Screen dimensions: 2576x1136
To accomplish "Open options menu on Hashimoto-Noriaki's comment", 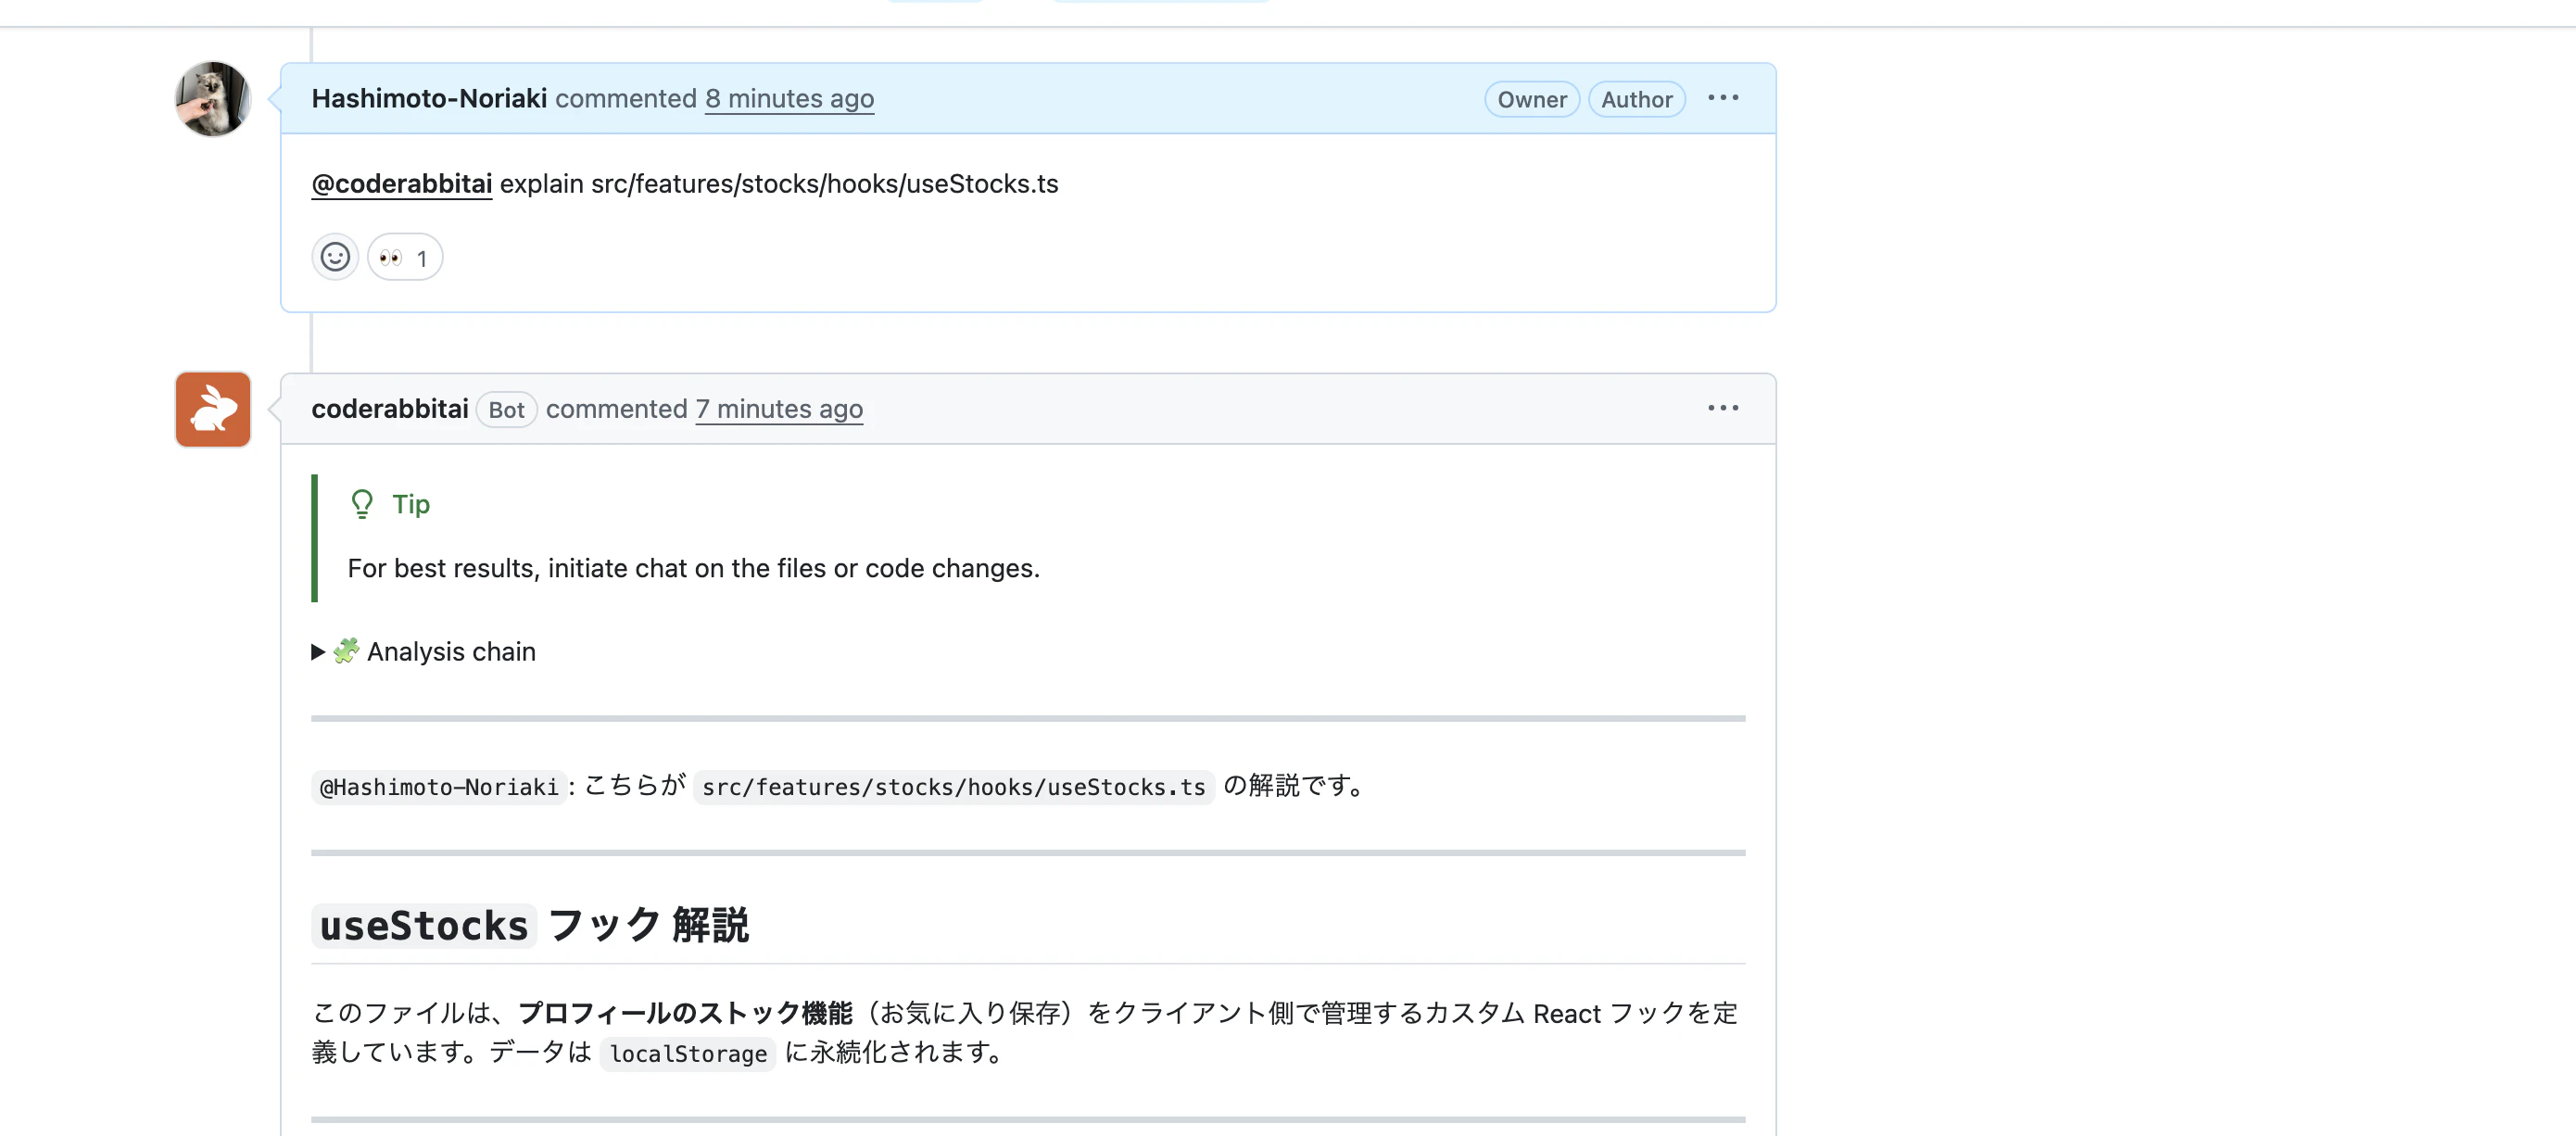I will 1722,98.
